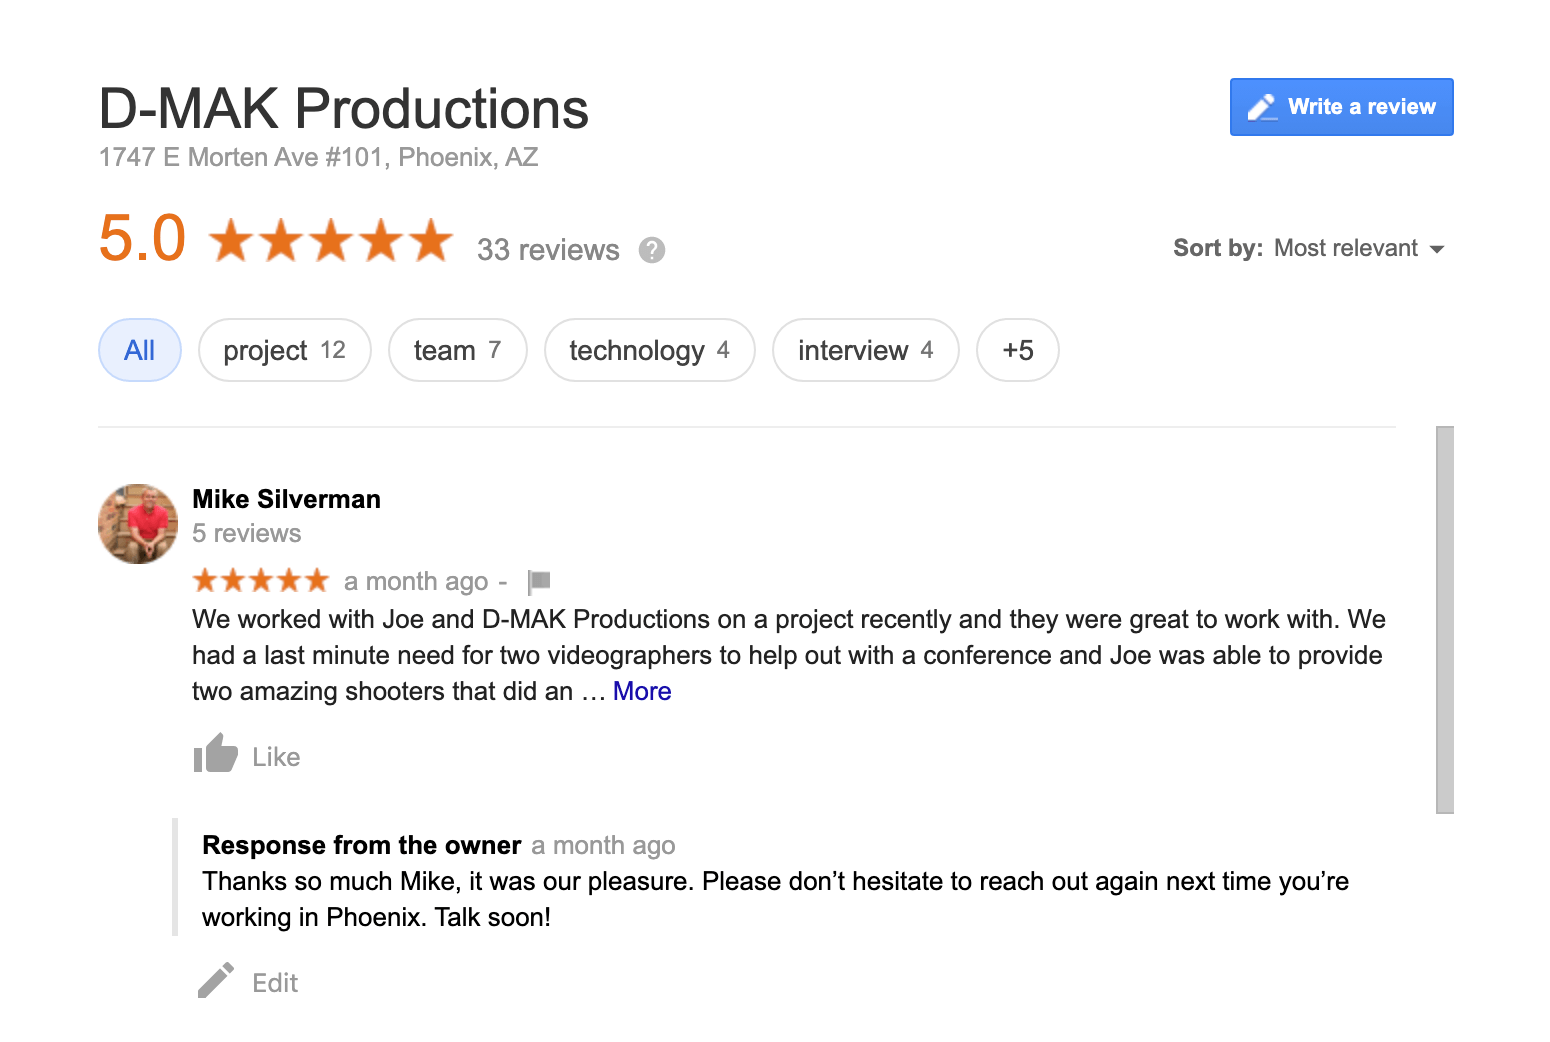Image resolution: width=1550 pixels, height=1042 pixels.
Task: Click the Edit text for owner response
Action: tap(275, 983)
